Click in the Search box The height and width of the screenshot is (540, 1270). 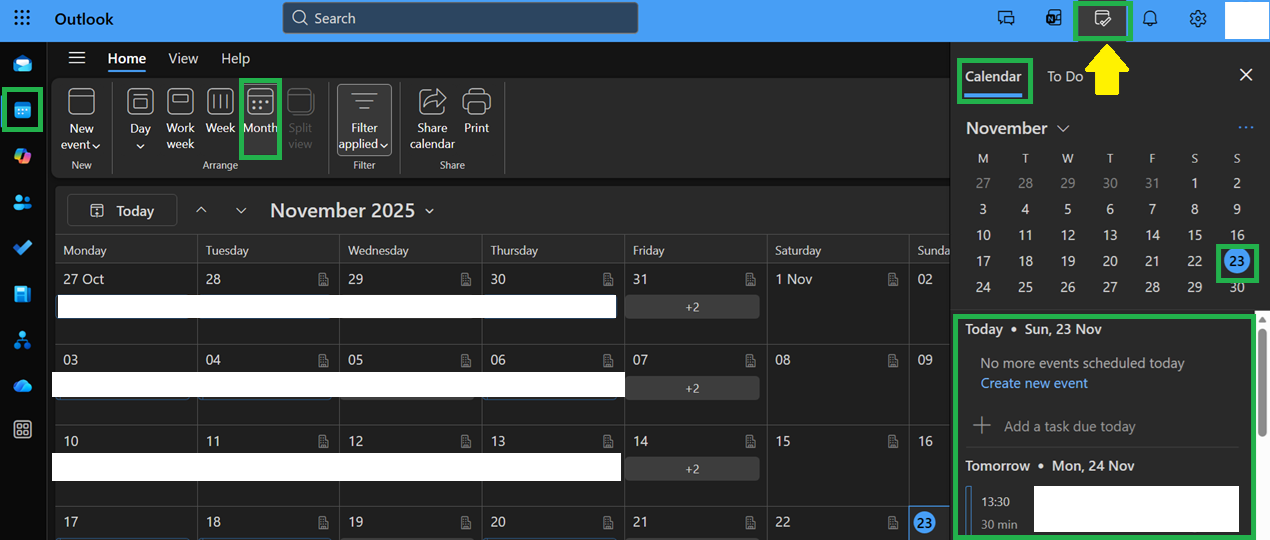[x=460, y=18]
